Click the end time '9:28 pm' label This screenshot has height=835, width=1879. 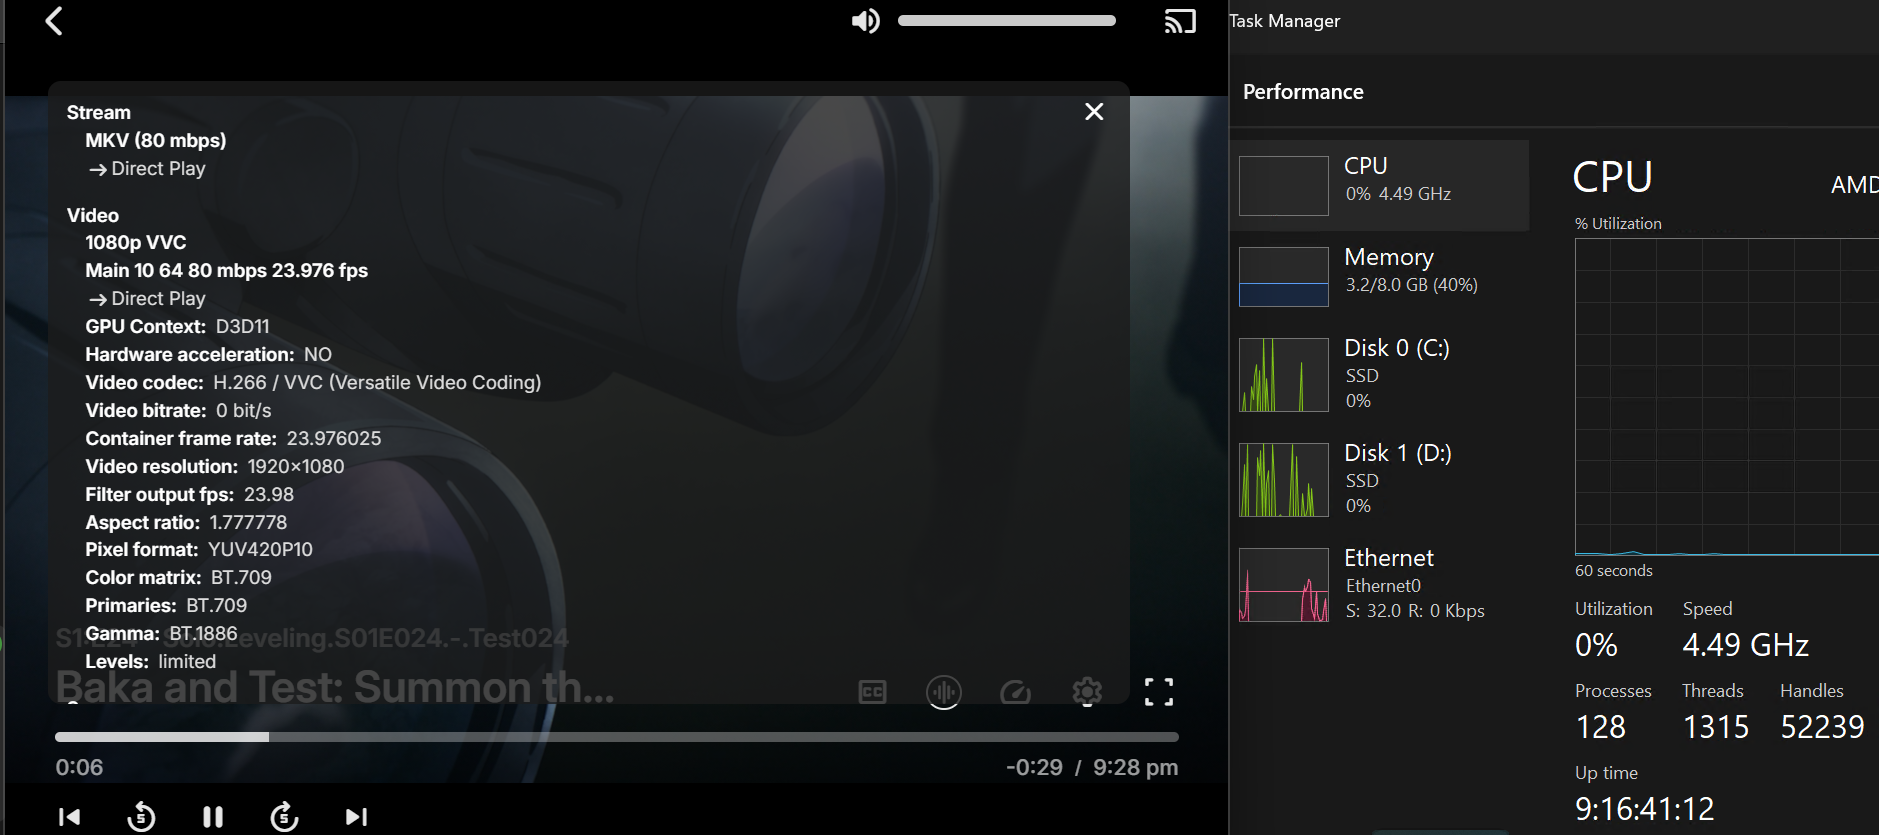[x=1135, y=767]
